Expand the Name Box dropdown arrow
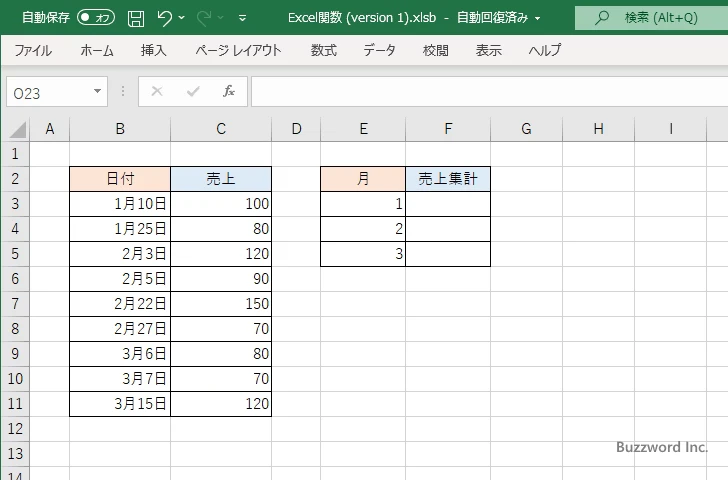 [x=98, y=91]
